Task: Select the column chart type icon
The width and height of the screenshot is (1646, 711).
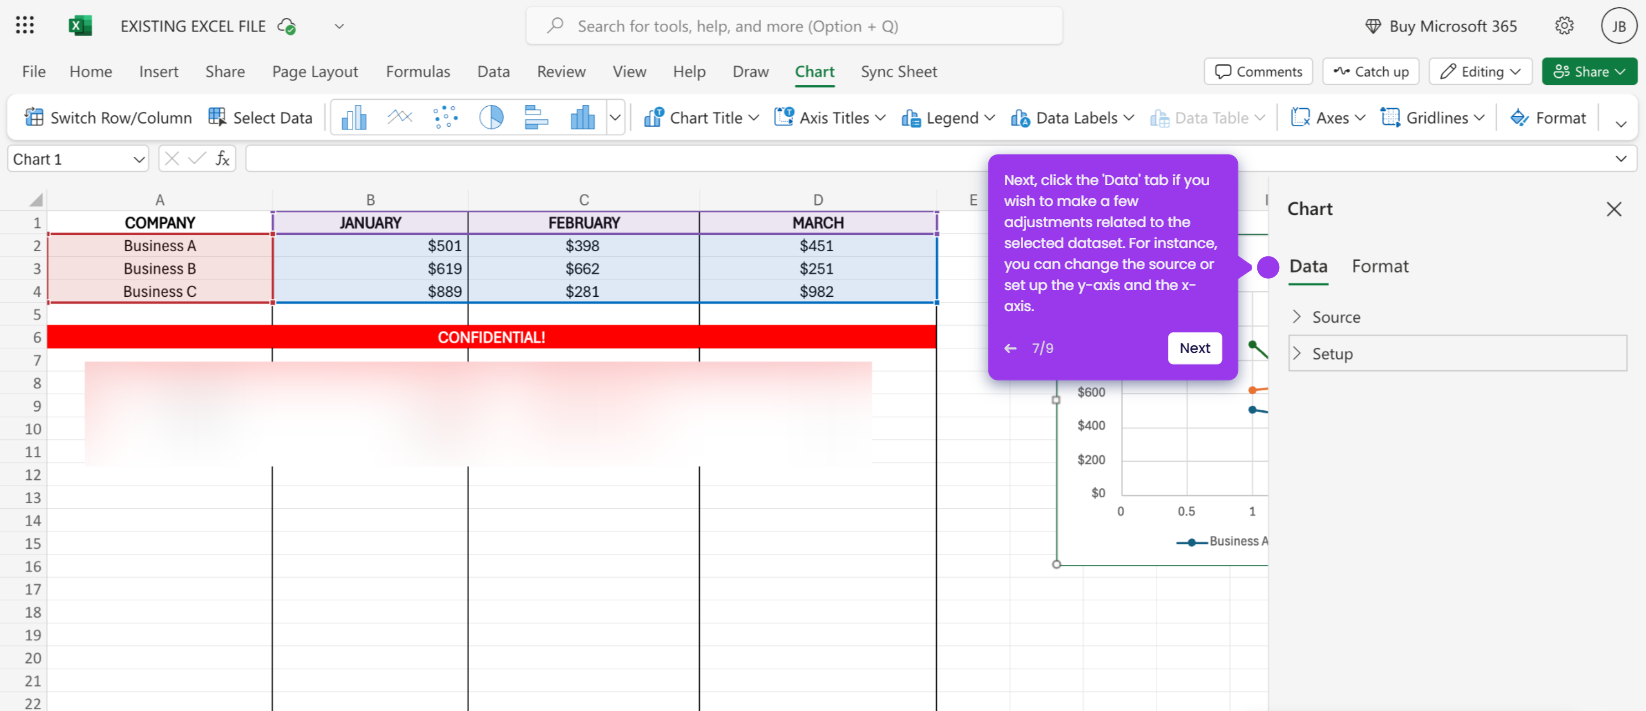Action: tap(354, 118)
